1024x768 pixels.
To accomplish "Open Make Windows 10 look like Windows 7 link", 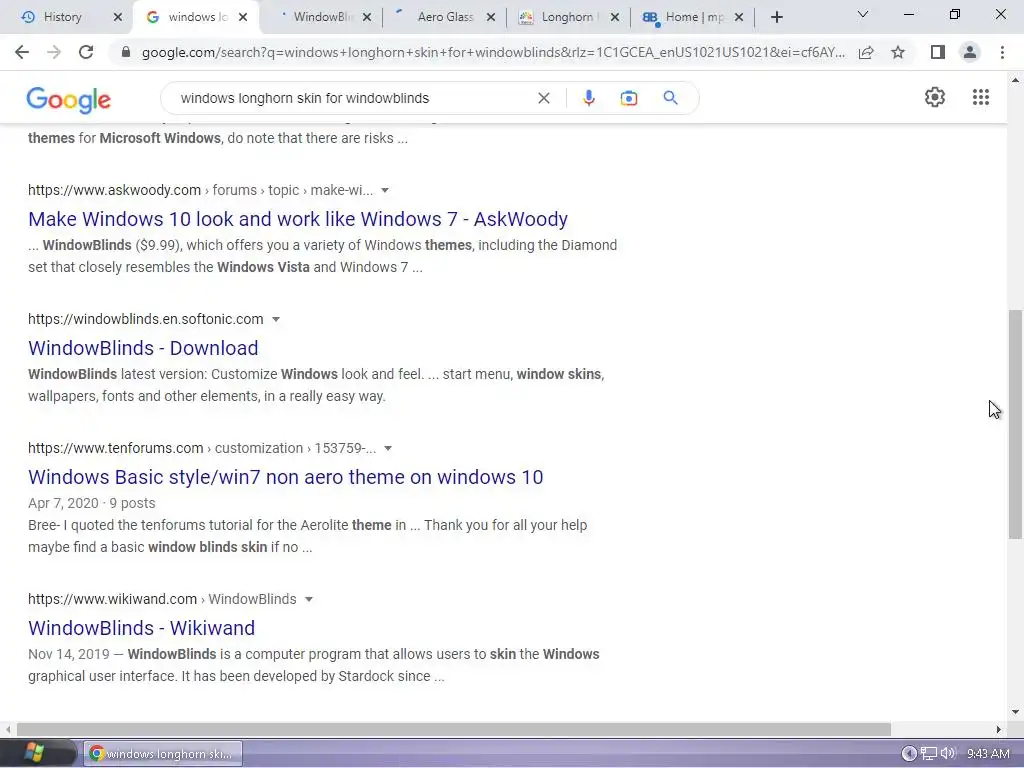I will click(x=298, y=219).
